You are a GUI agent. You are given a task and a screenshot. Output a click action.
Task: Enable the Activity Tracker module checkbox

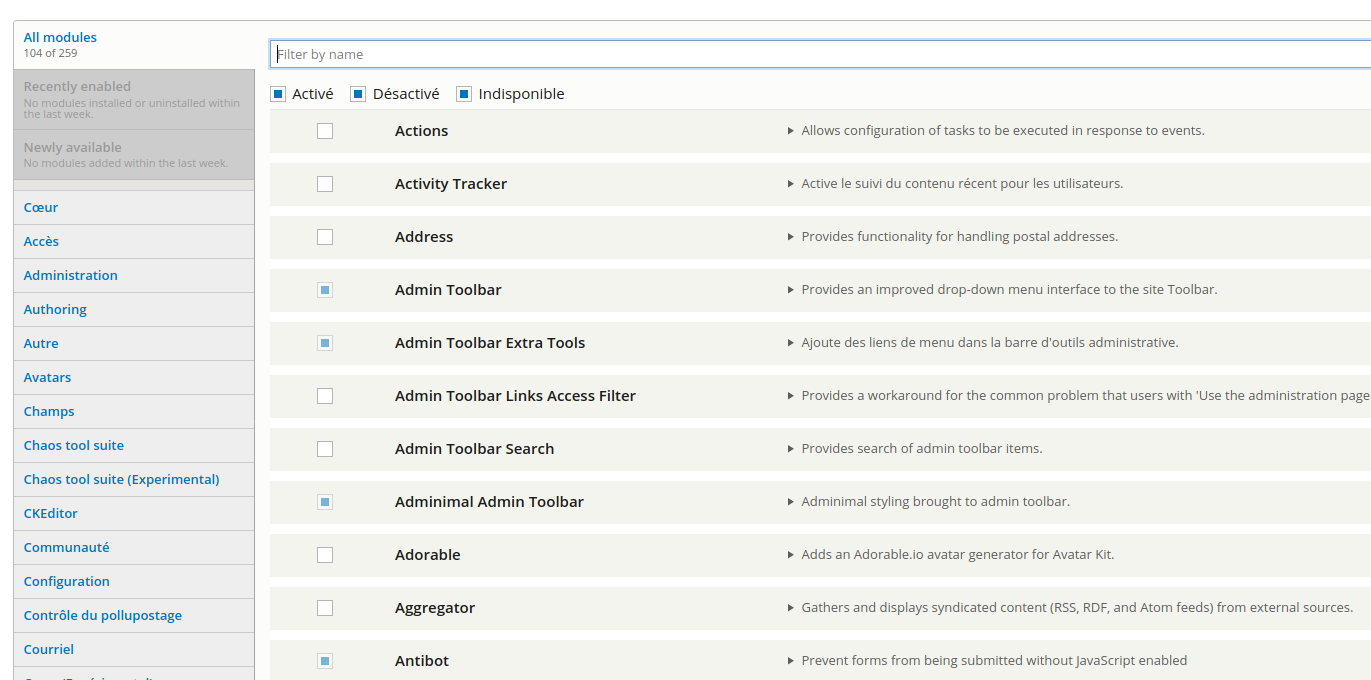(x=325, y=184)
